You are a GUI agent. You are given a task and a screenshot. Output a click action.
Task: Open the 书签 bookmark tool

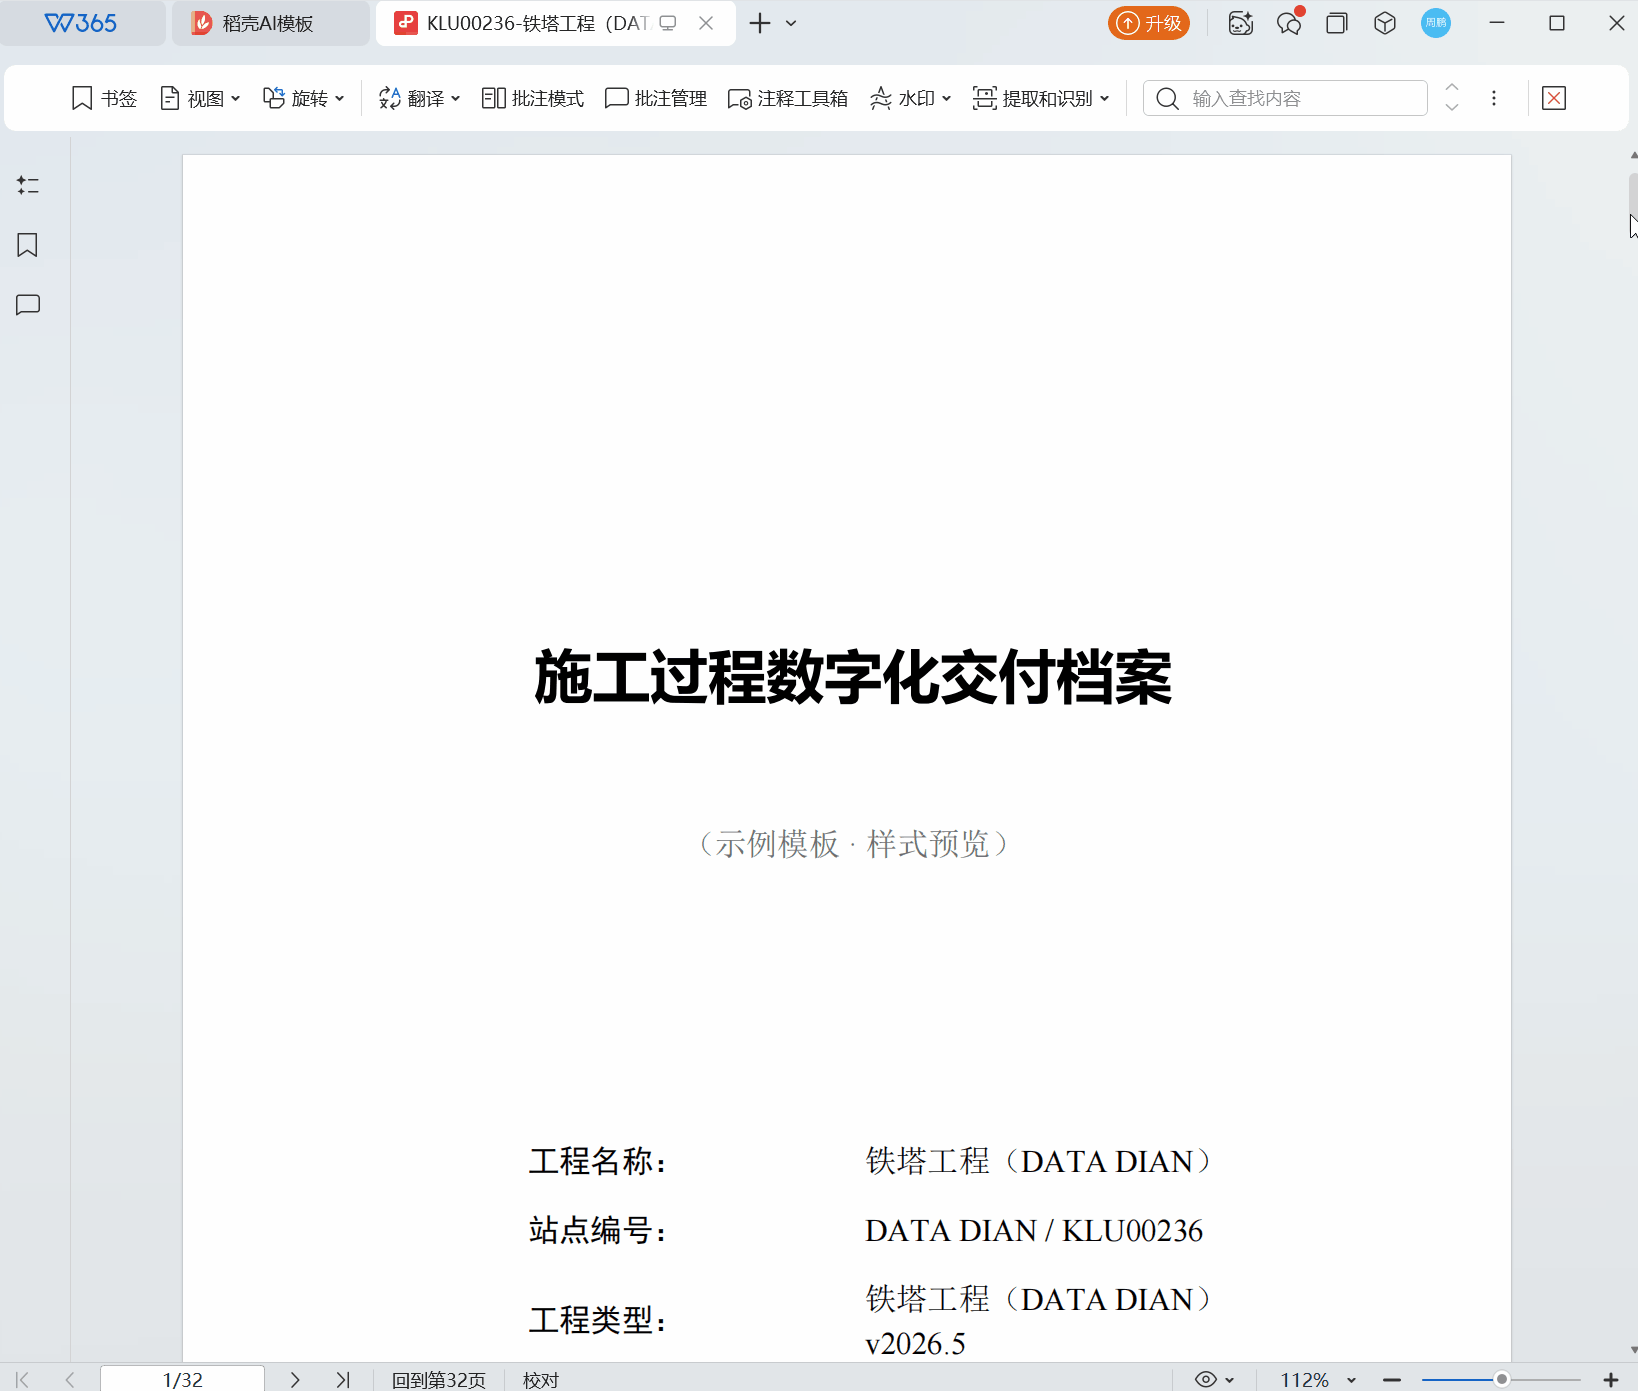click(x=104, y=98)
